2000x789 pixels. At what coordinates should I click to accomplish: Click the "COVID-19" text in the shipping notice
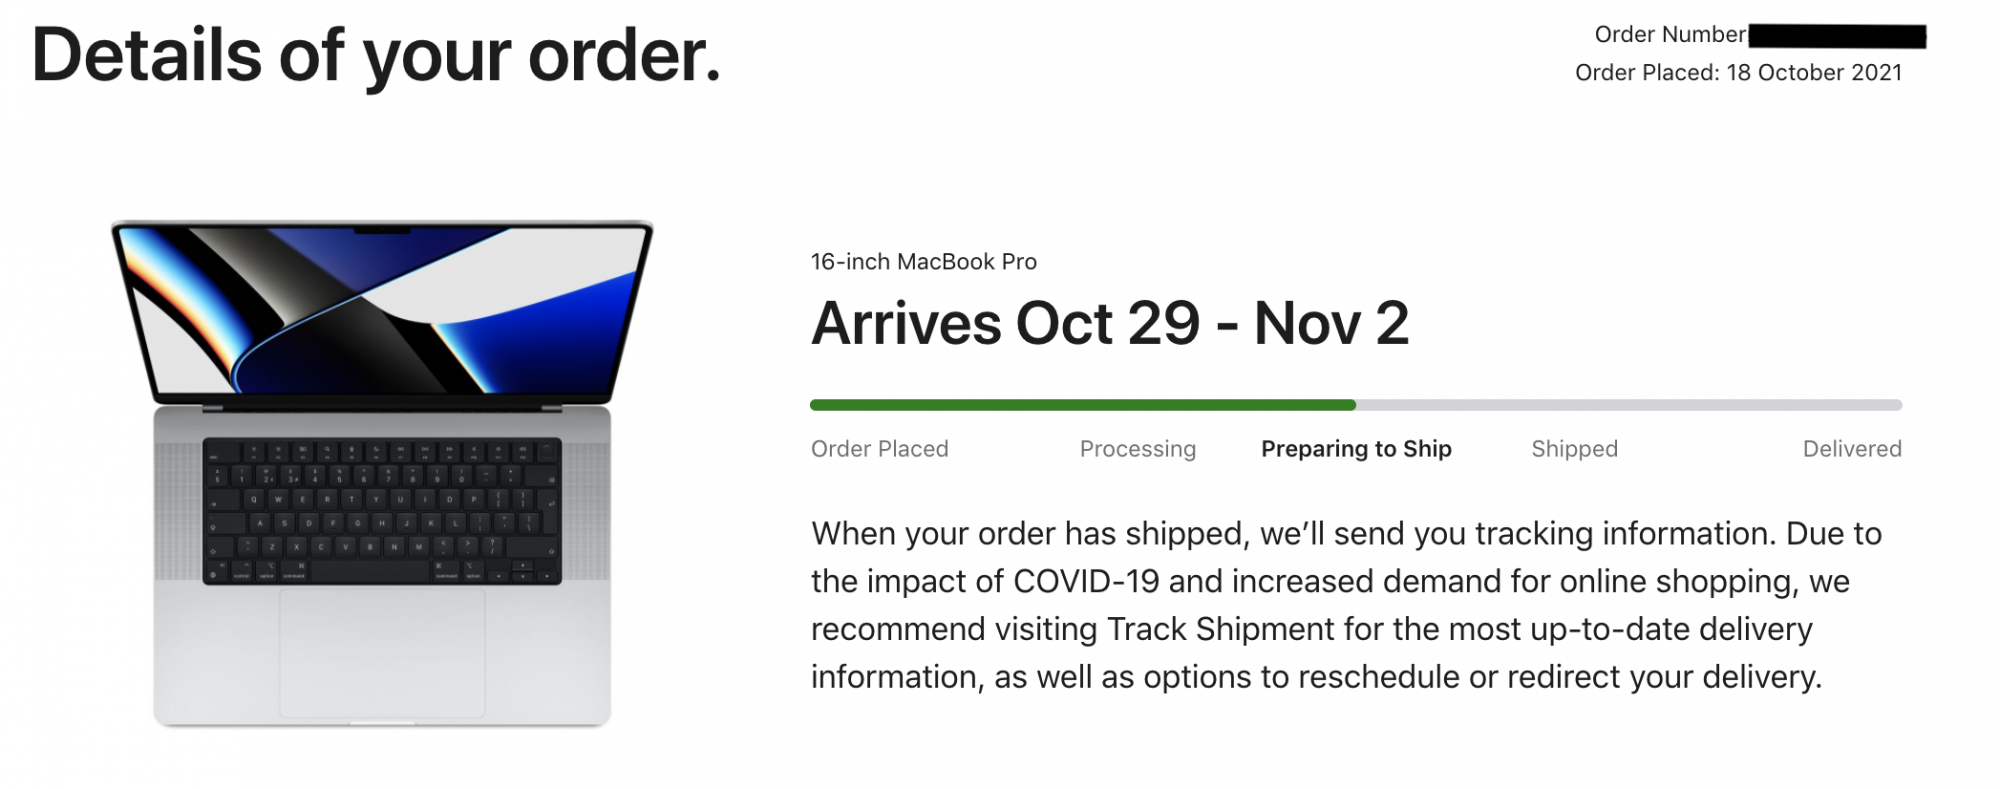pos(1085,581)
